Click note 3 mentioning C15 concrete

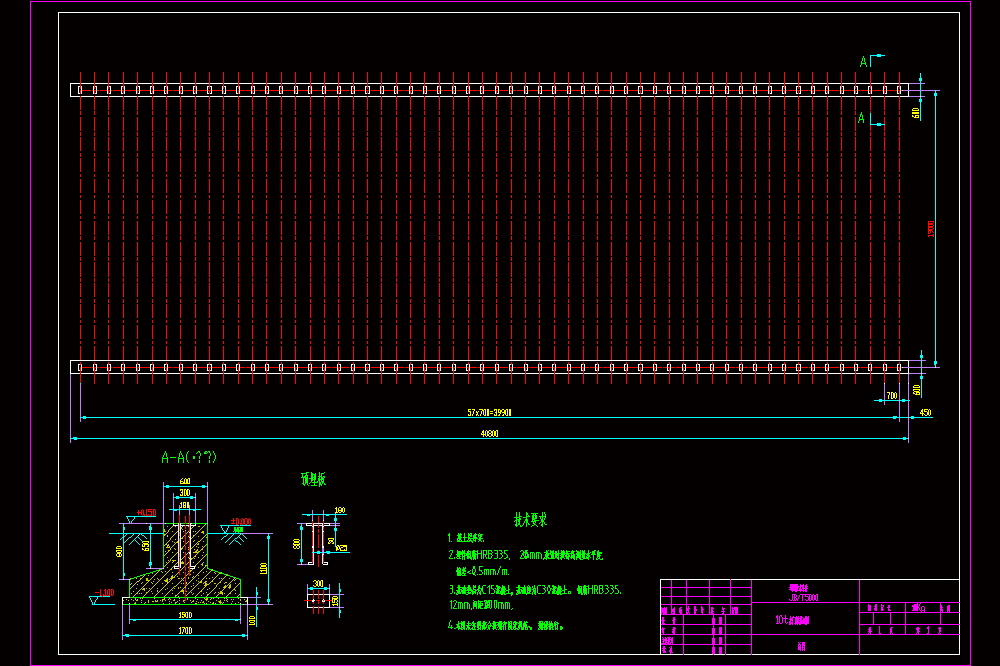pos(535,591)
